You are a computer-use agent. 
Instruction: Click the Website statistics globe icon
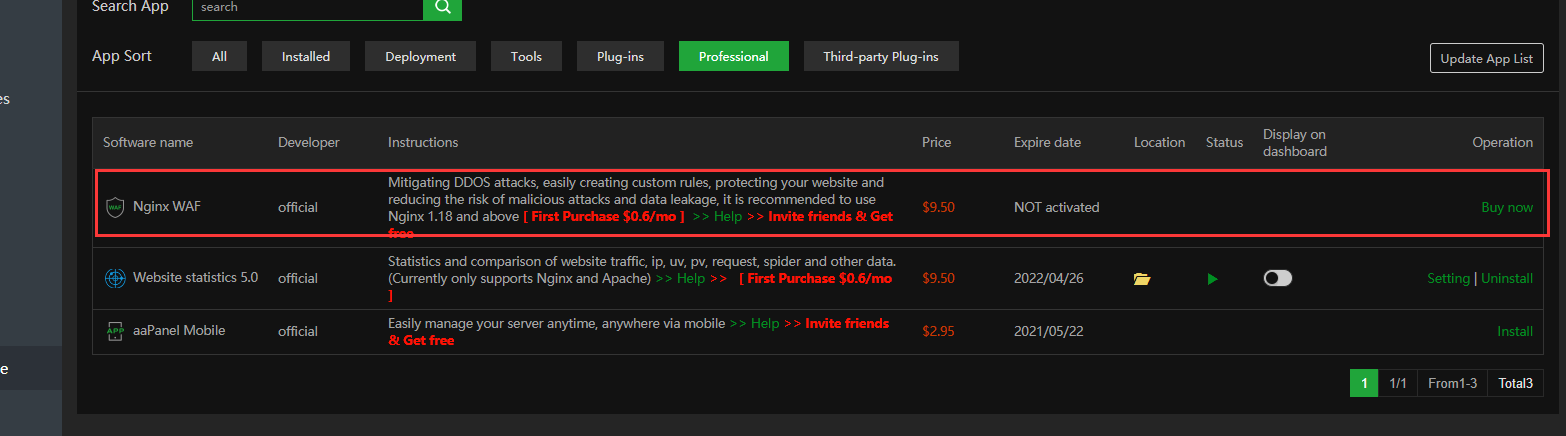tap(115, 278)
